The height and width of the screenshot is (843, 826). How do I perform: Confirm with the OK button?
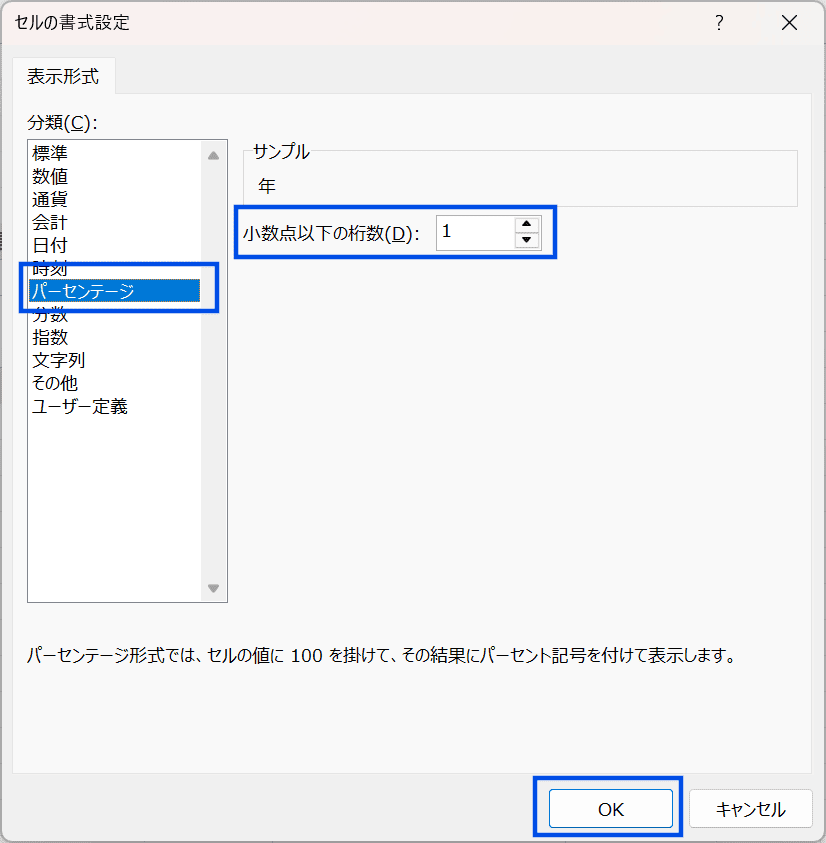point(610,809)
